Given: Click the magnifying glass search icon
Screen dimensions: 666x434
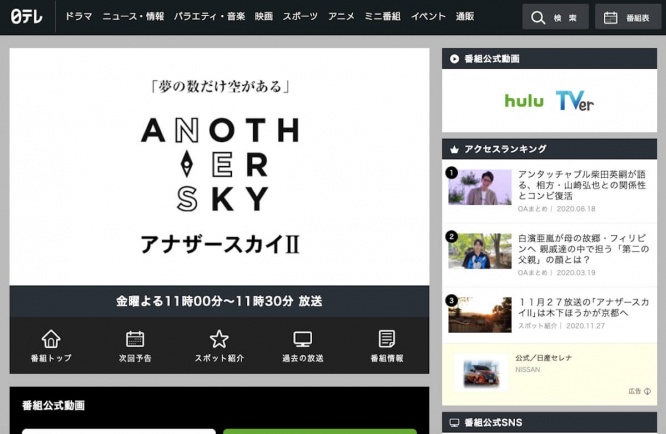Looking at the screenshot, I should 538,17.
